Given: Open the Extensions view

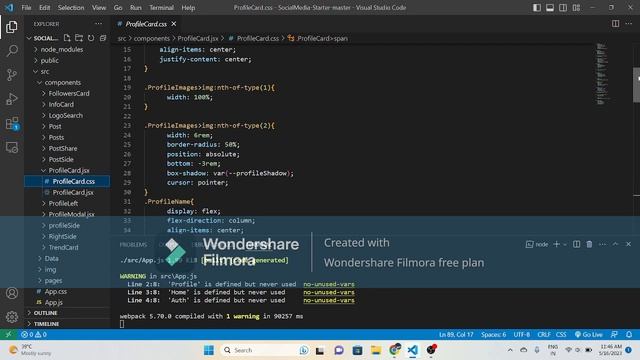Looking at the screenshot, I should (x=12, y=123).
